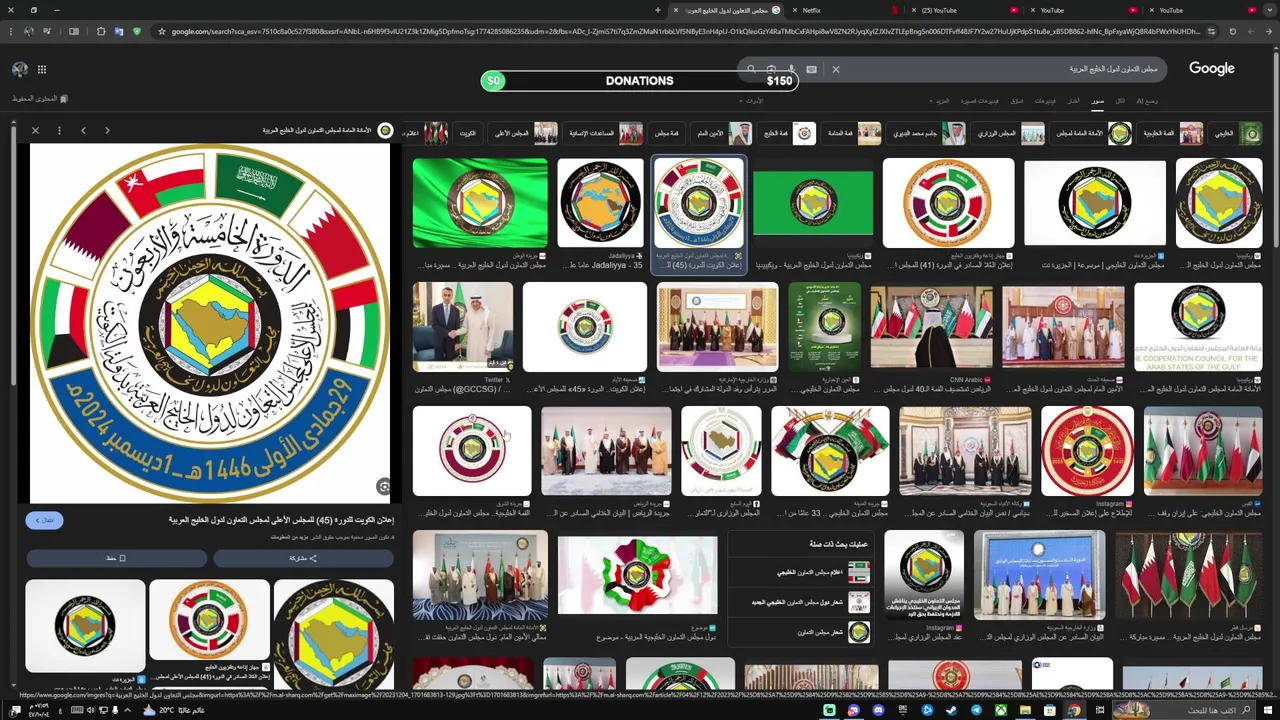This screenshot has width=1280, height=720.
Task: Bookmark this page with star icon
Action: click(x=161, y=31)
